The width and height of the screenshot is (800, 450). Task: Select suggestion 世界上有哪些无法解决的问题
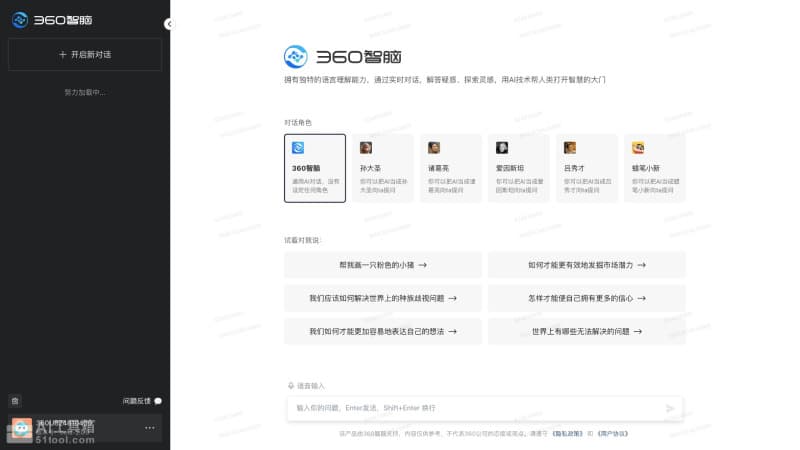pyautogui.click(x=587, y=331)
